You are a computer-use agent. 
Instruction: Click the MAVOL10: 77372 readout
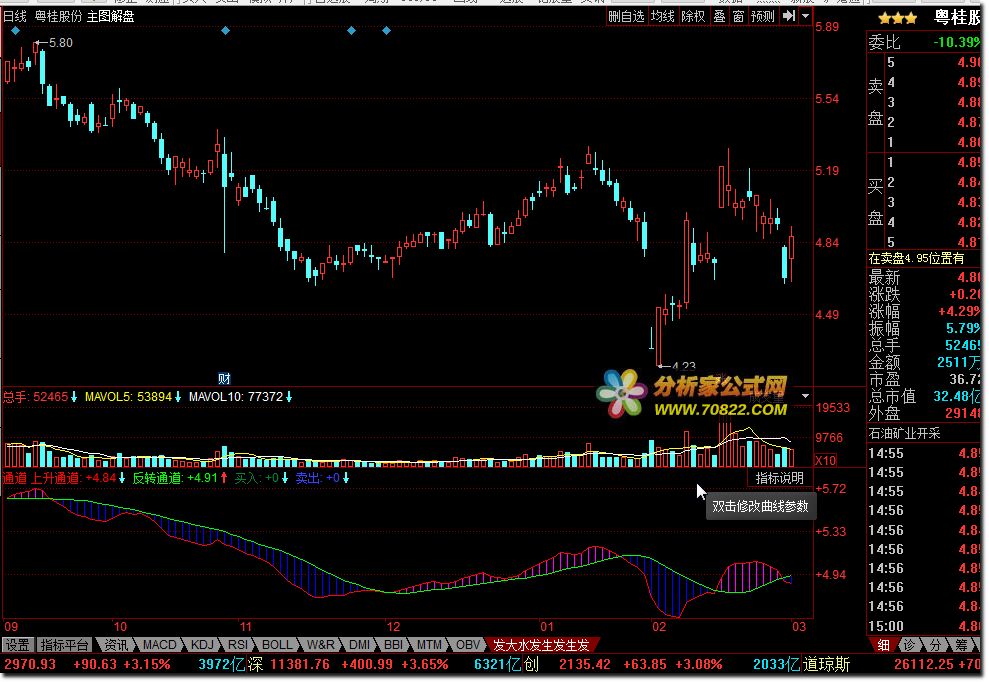[x=240, y=397]
